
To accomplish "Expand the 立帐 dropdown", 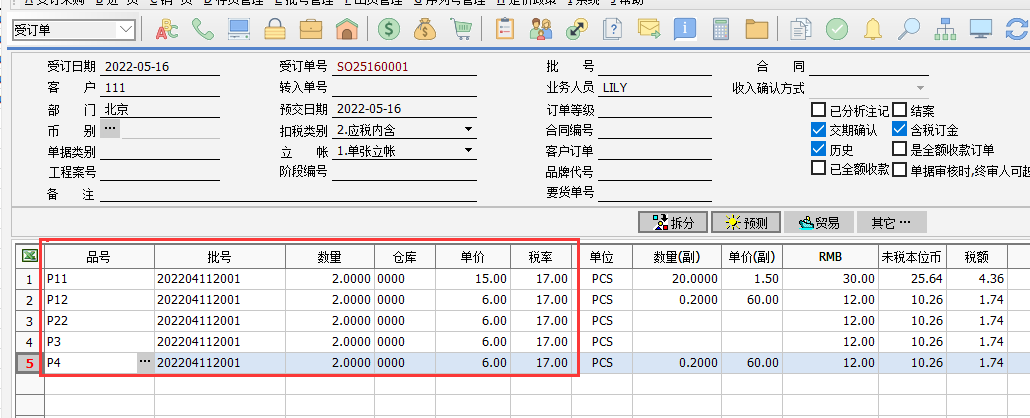I will coord(468,151).
